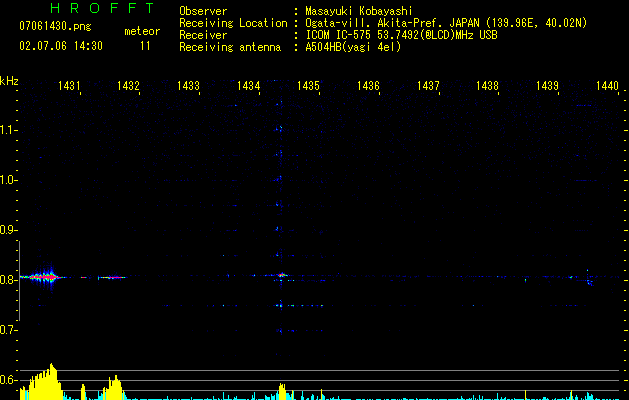Image resolution: width=629 pixels, height=400 pixels.
Task: Click the 0.8 kHz frequency label
Action: [x=8, y=280]
